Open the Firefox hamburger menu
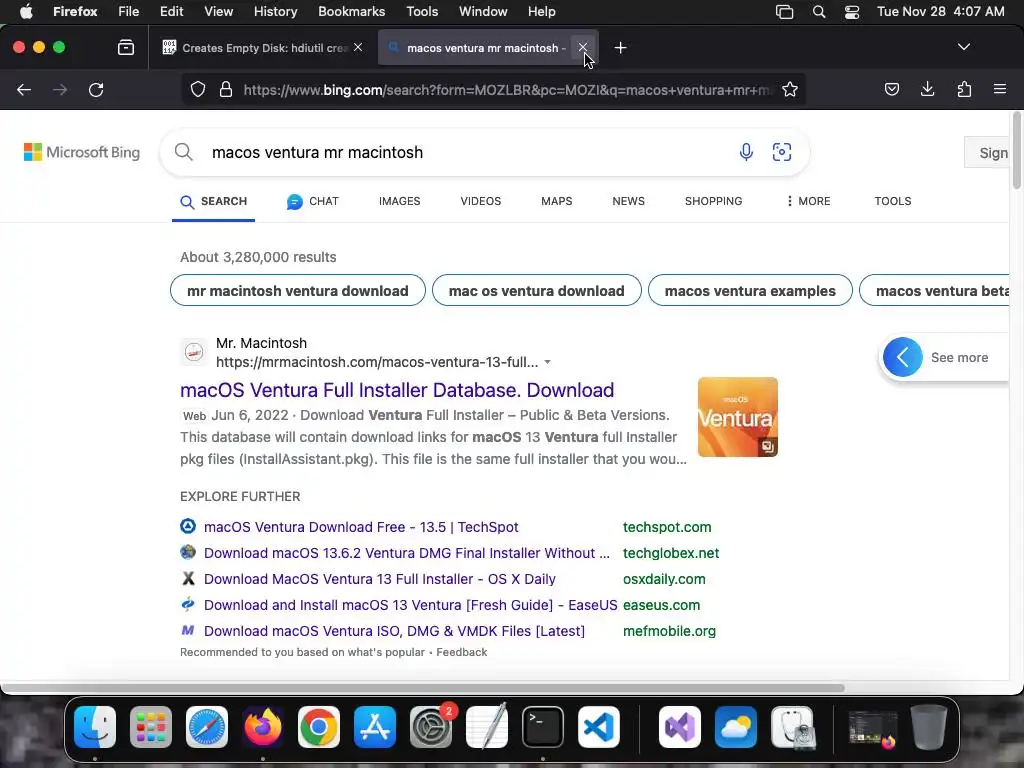 (999, 89)
